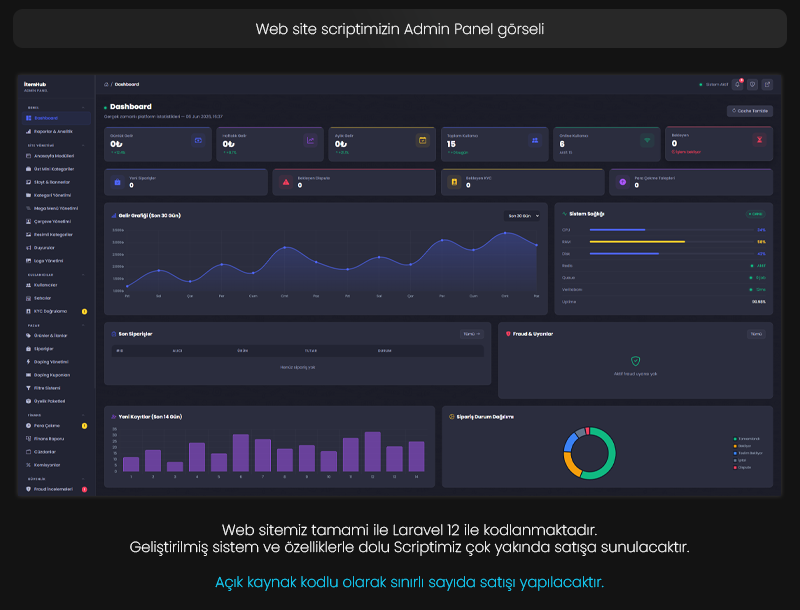Image resolution: width=800 pixels, height=610 pixels.
Task: Click the users icon on the Toplam Kullanıcı card
Action: coord(535,140)
